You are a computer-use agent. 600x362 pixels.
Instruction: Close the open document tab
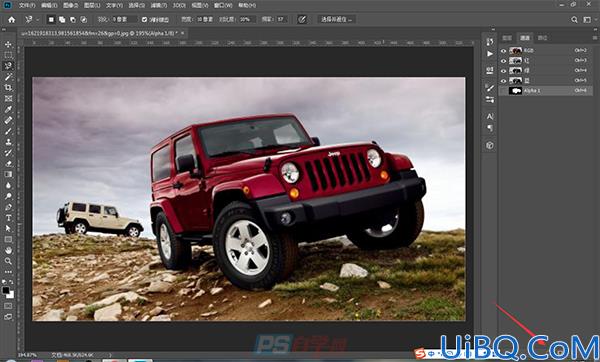183,33
